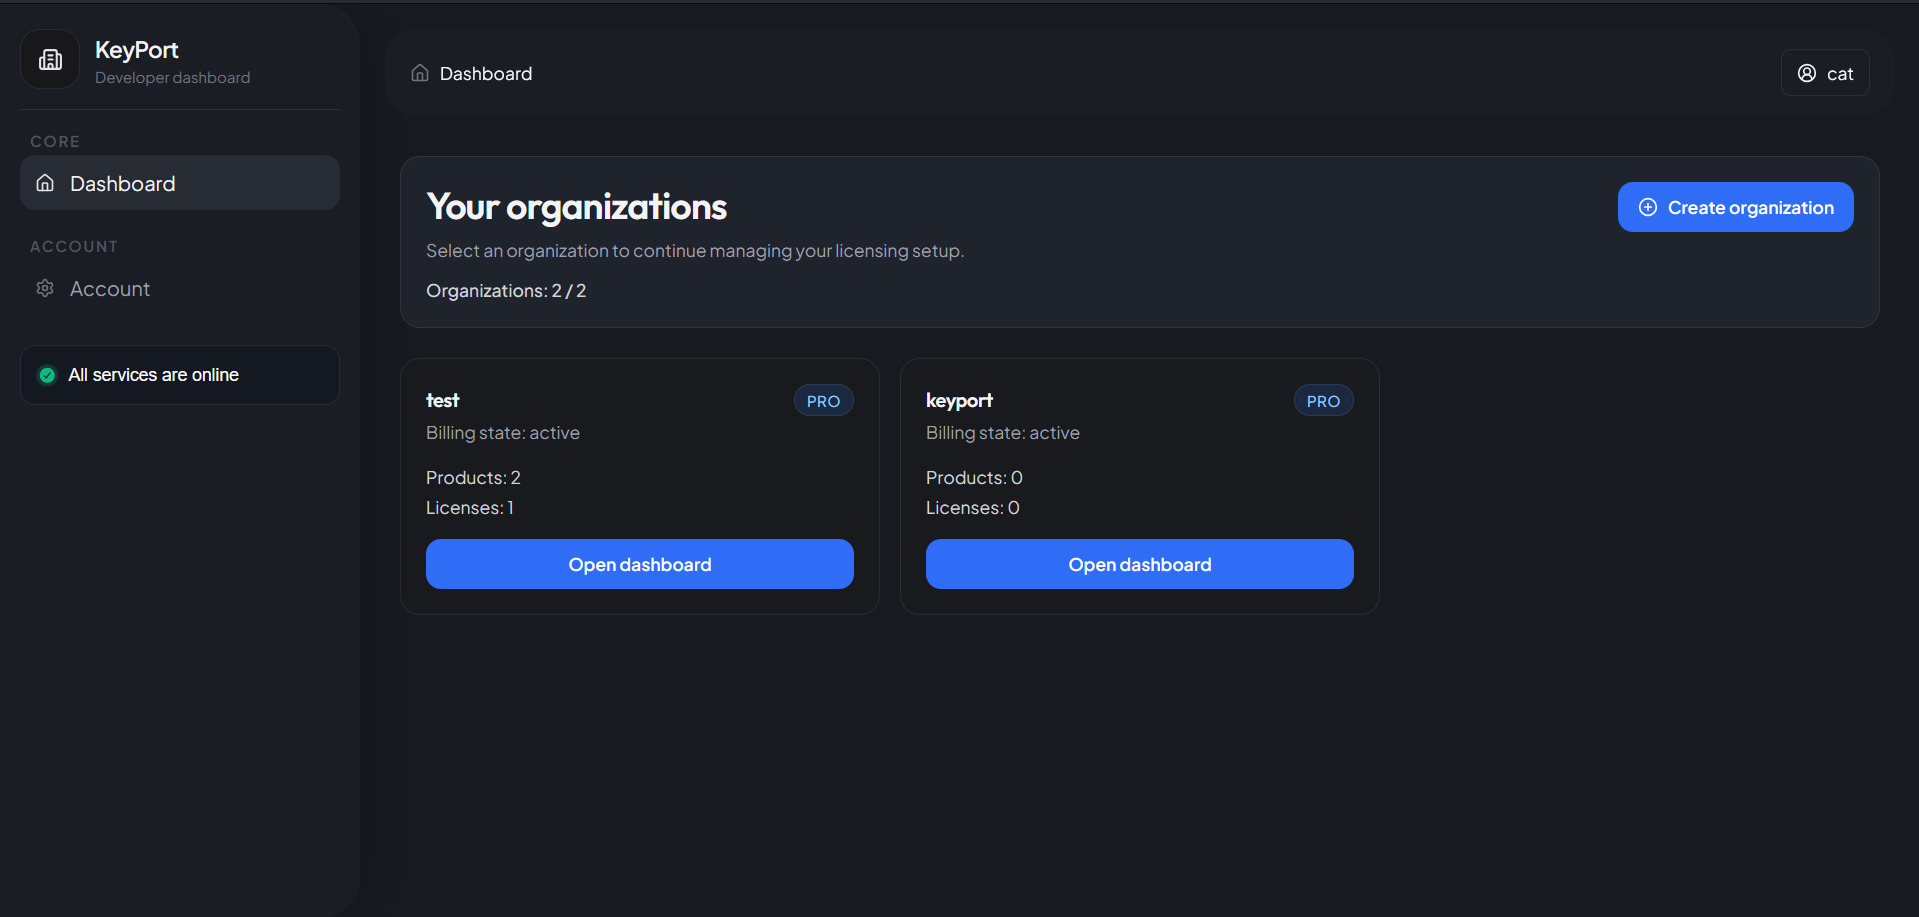Select the test organization card title

pos(442,400)
